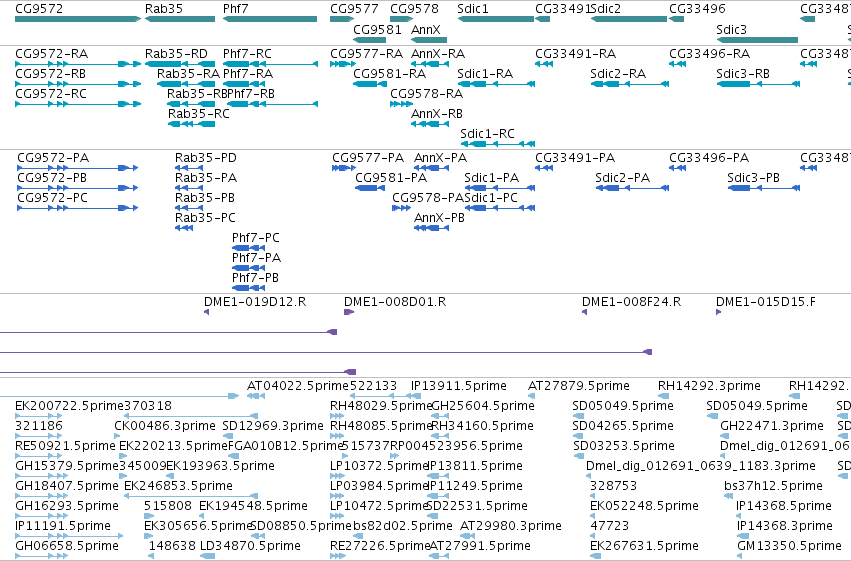Select the Sdic1 gene bar
The width and height of the screenshot is (851, 561).
(x=496, y=19)
